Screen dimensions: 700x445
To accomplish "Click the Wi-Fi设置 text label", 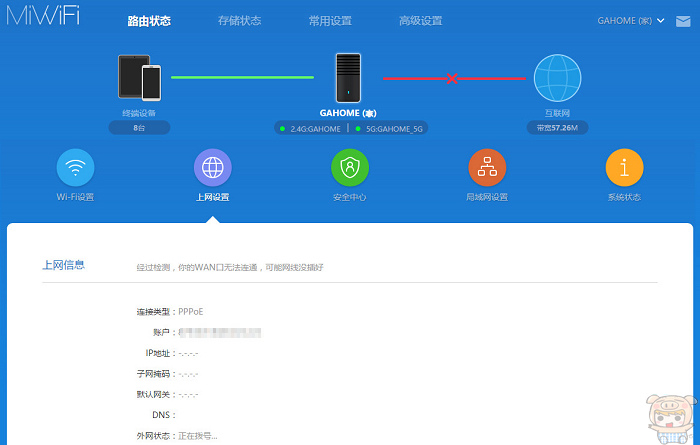I will 75,197.
